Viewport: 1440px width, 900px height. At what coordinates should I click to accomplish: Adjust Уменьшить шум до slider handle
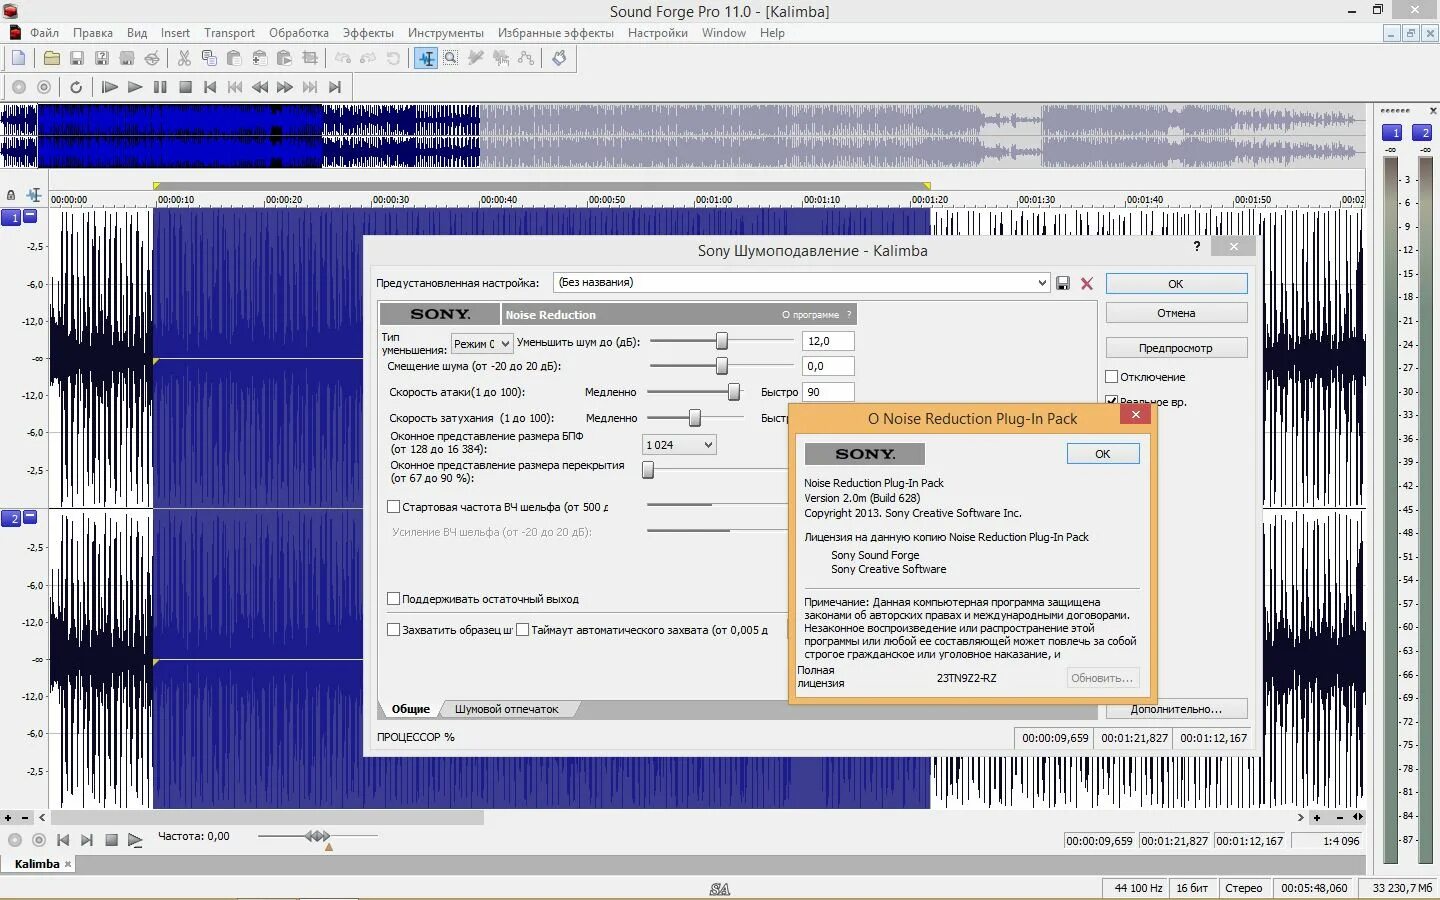pos(721,341)
